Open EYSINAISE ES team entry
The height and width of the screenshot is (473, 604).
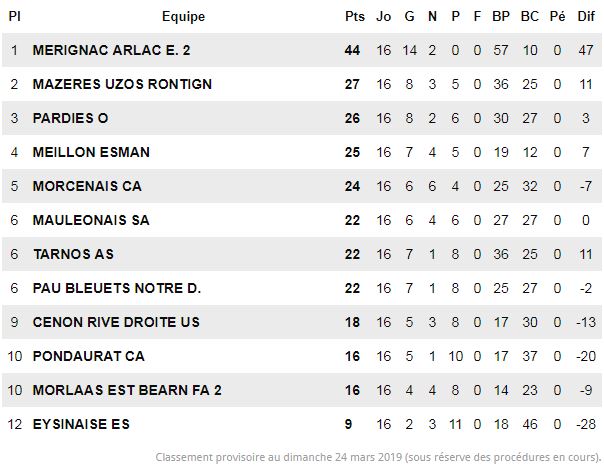coord(81,424)
